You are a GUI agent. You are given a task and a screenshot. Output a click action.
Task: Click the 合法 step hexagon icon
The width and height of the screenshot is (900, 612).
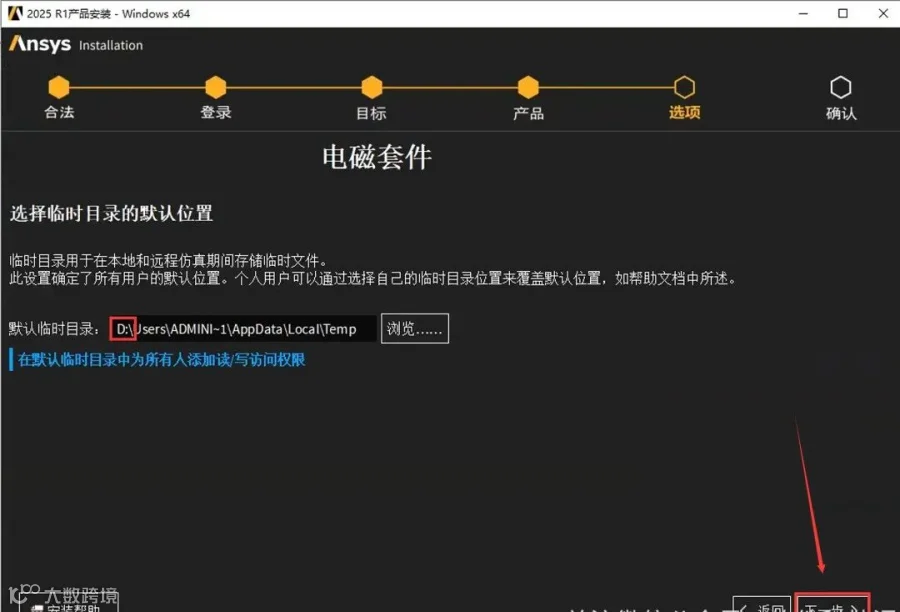[x=59, y=87]
